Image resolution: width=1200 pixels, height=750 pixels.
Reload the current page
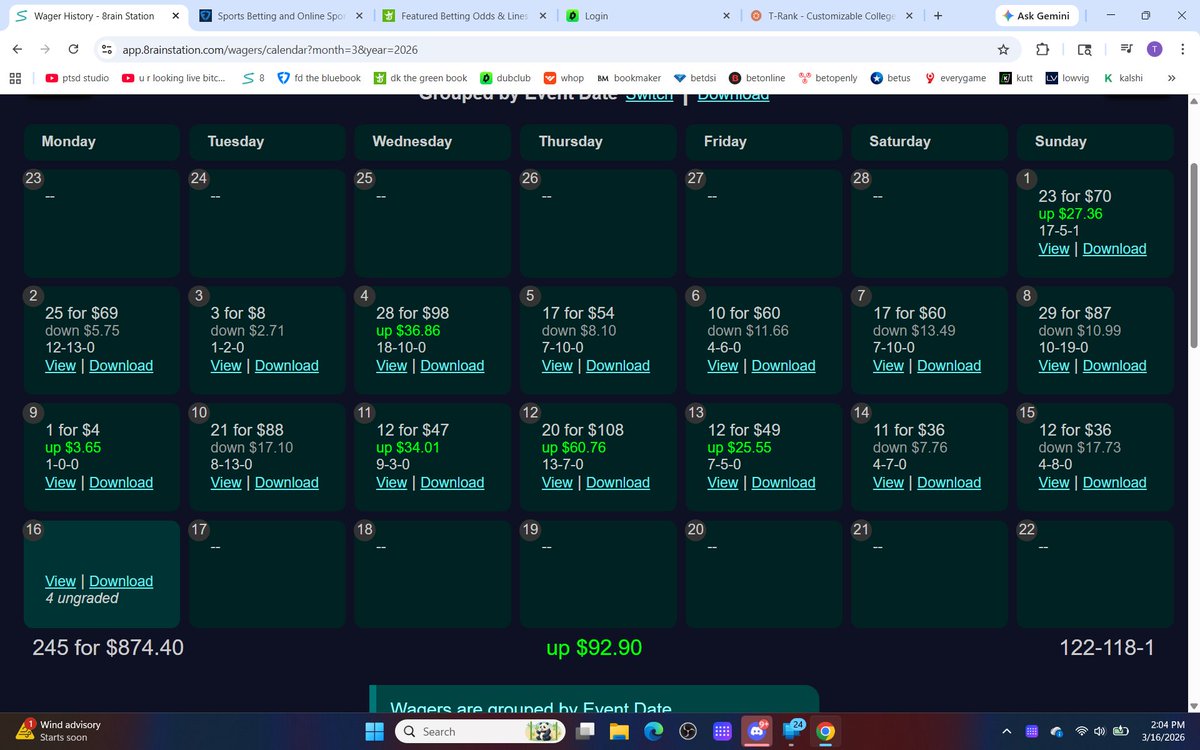pos(73,49)
